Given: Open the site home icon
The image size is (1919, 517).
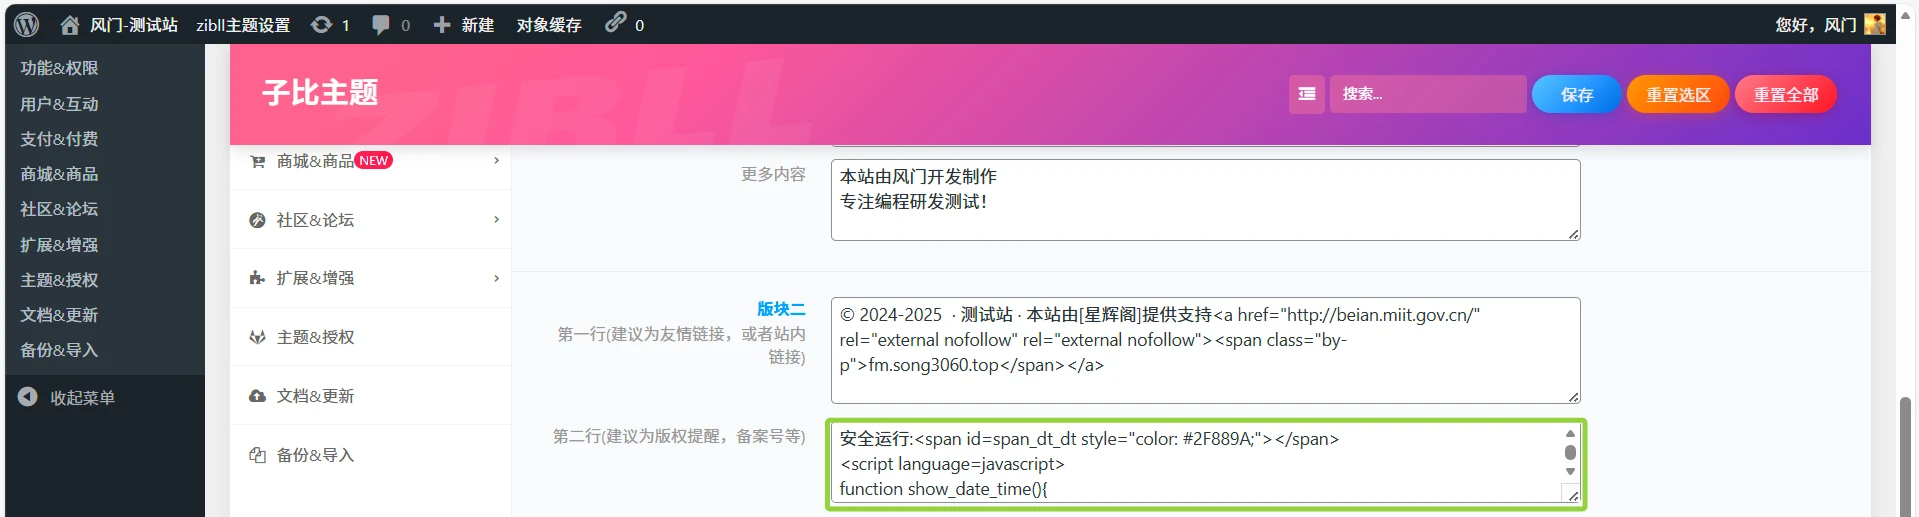Looking at the screenshot, I should point(69,25).
